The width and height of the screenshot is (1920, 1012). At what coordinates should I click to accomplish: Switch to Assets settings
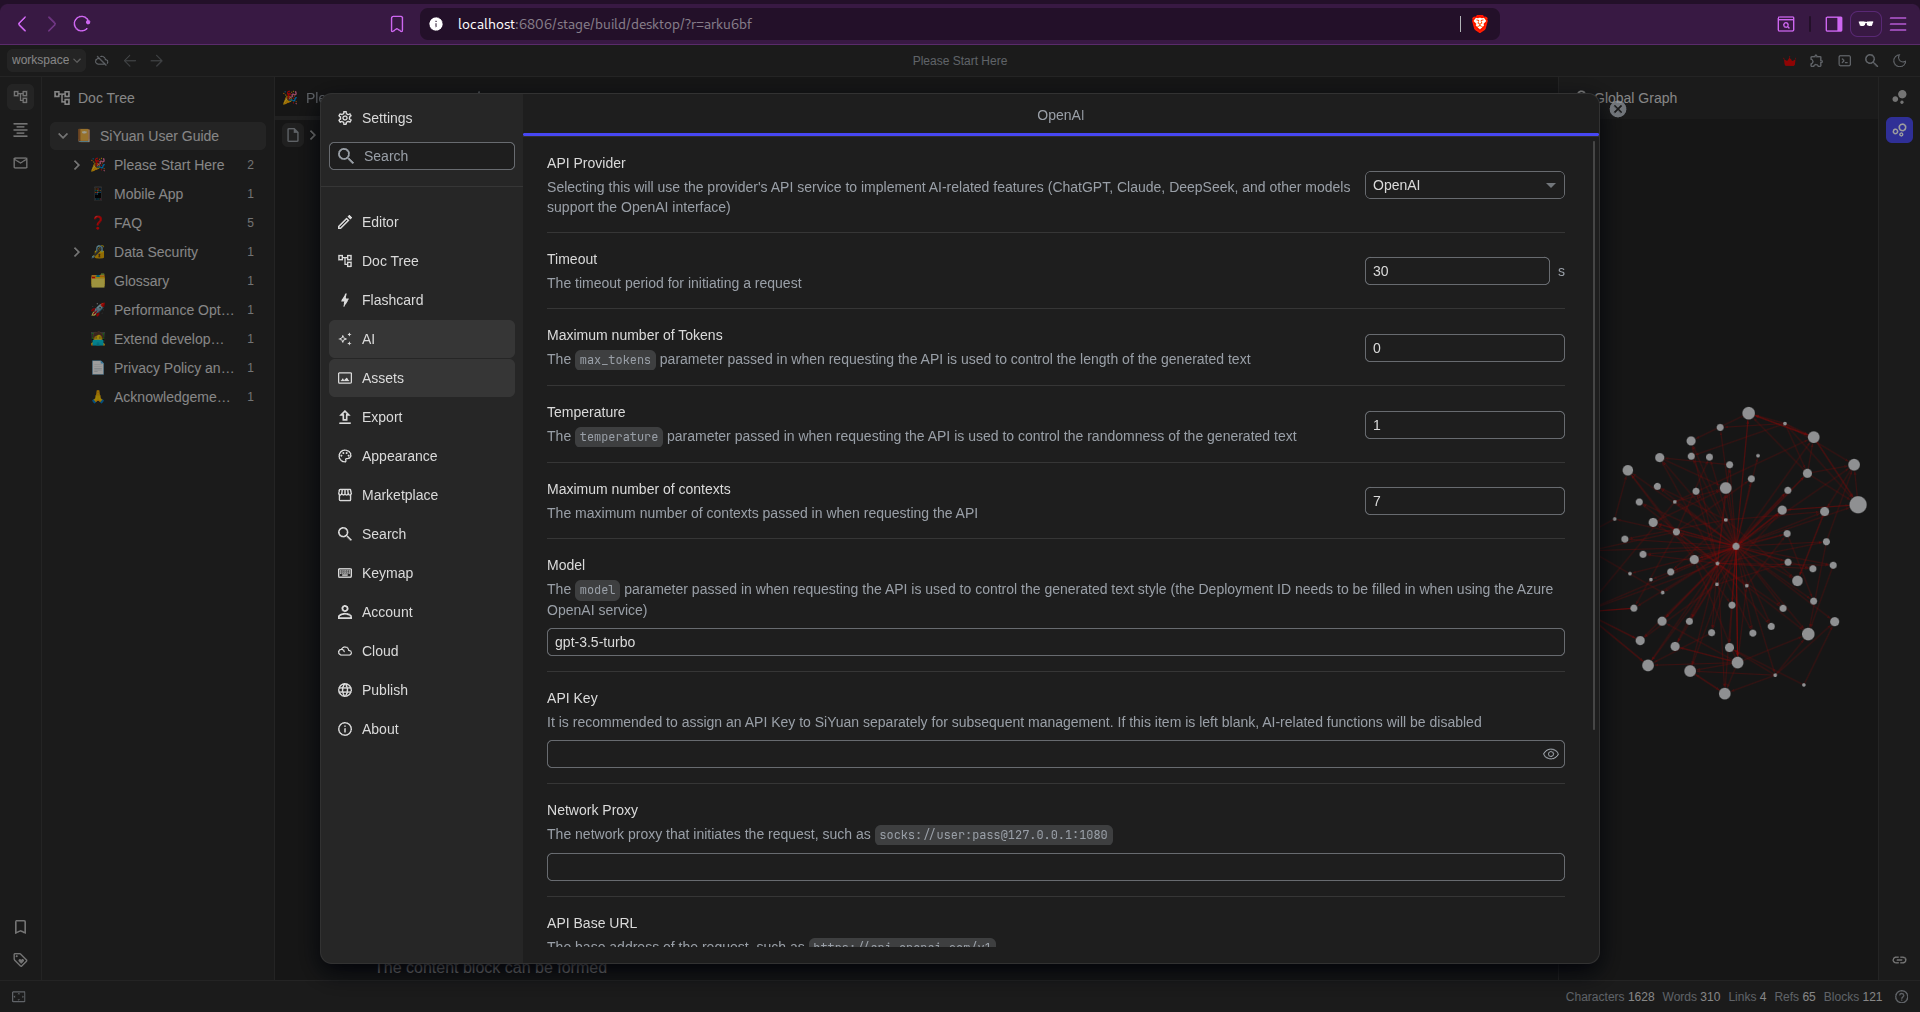(x=422, y=378)
